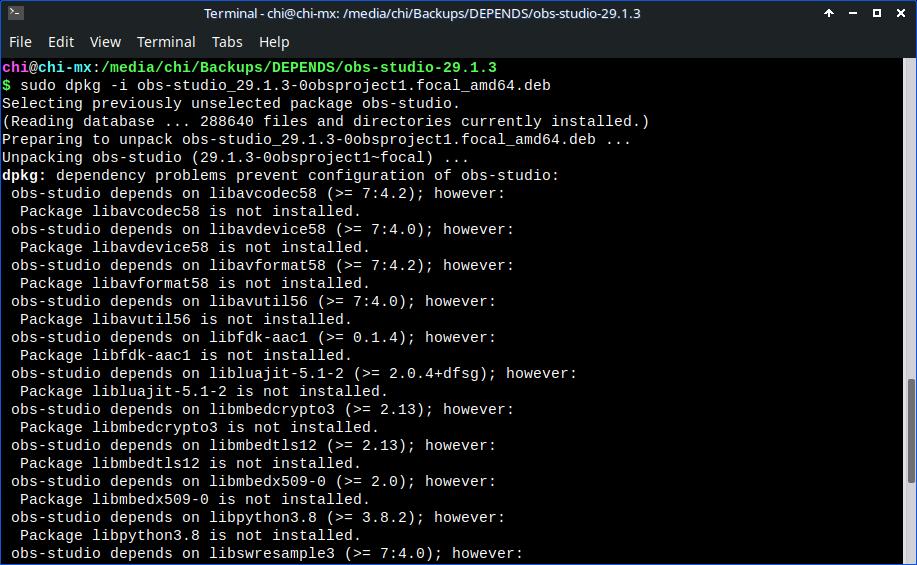Click 'depends on libpython3.8 (>= 3.8.2)' line
The width and height of the screenshot is (917, 565).
(x=258, y=518)
